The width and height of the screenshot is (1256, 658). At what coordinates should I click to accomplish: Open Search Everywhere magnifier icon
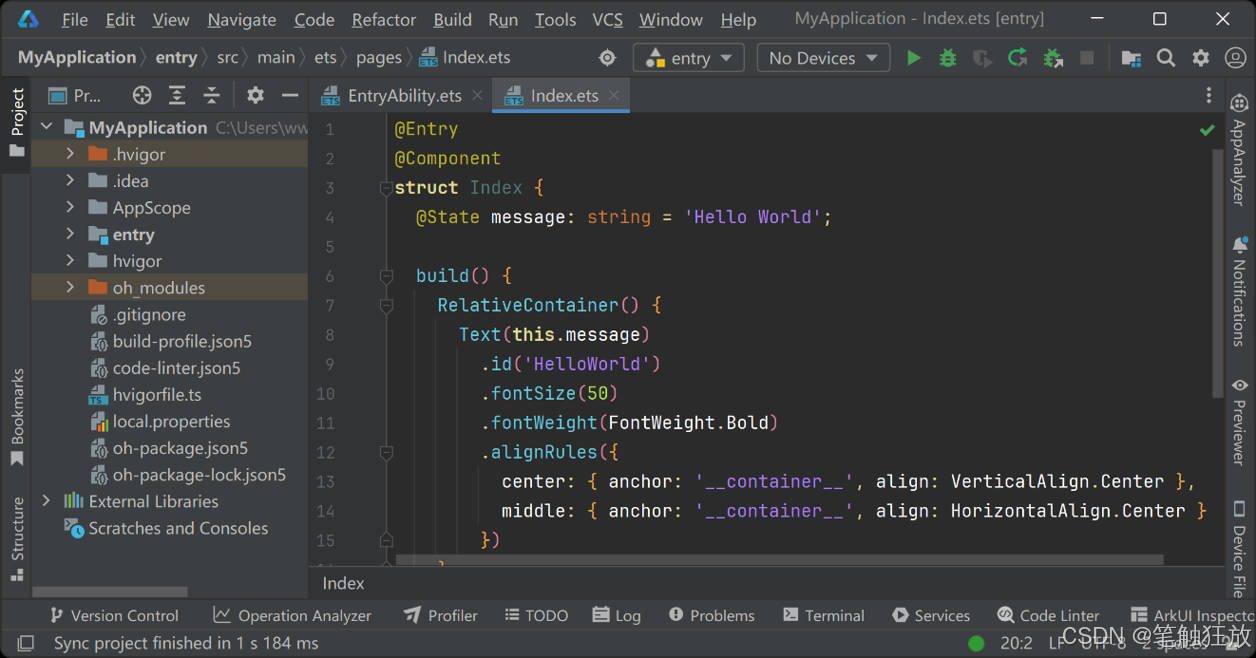click(x=1166, y=58)
